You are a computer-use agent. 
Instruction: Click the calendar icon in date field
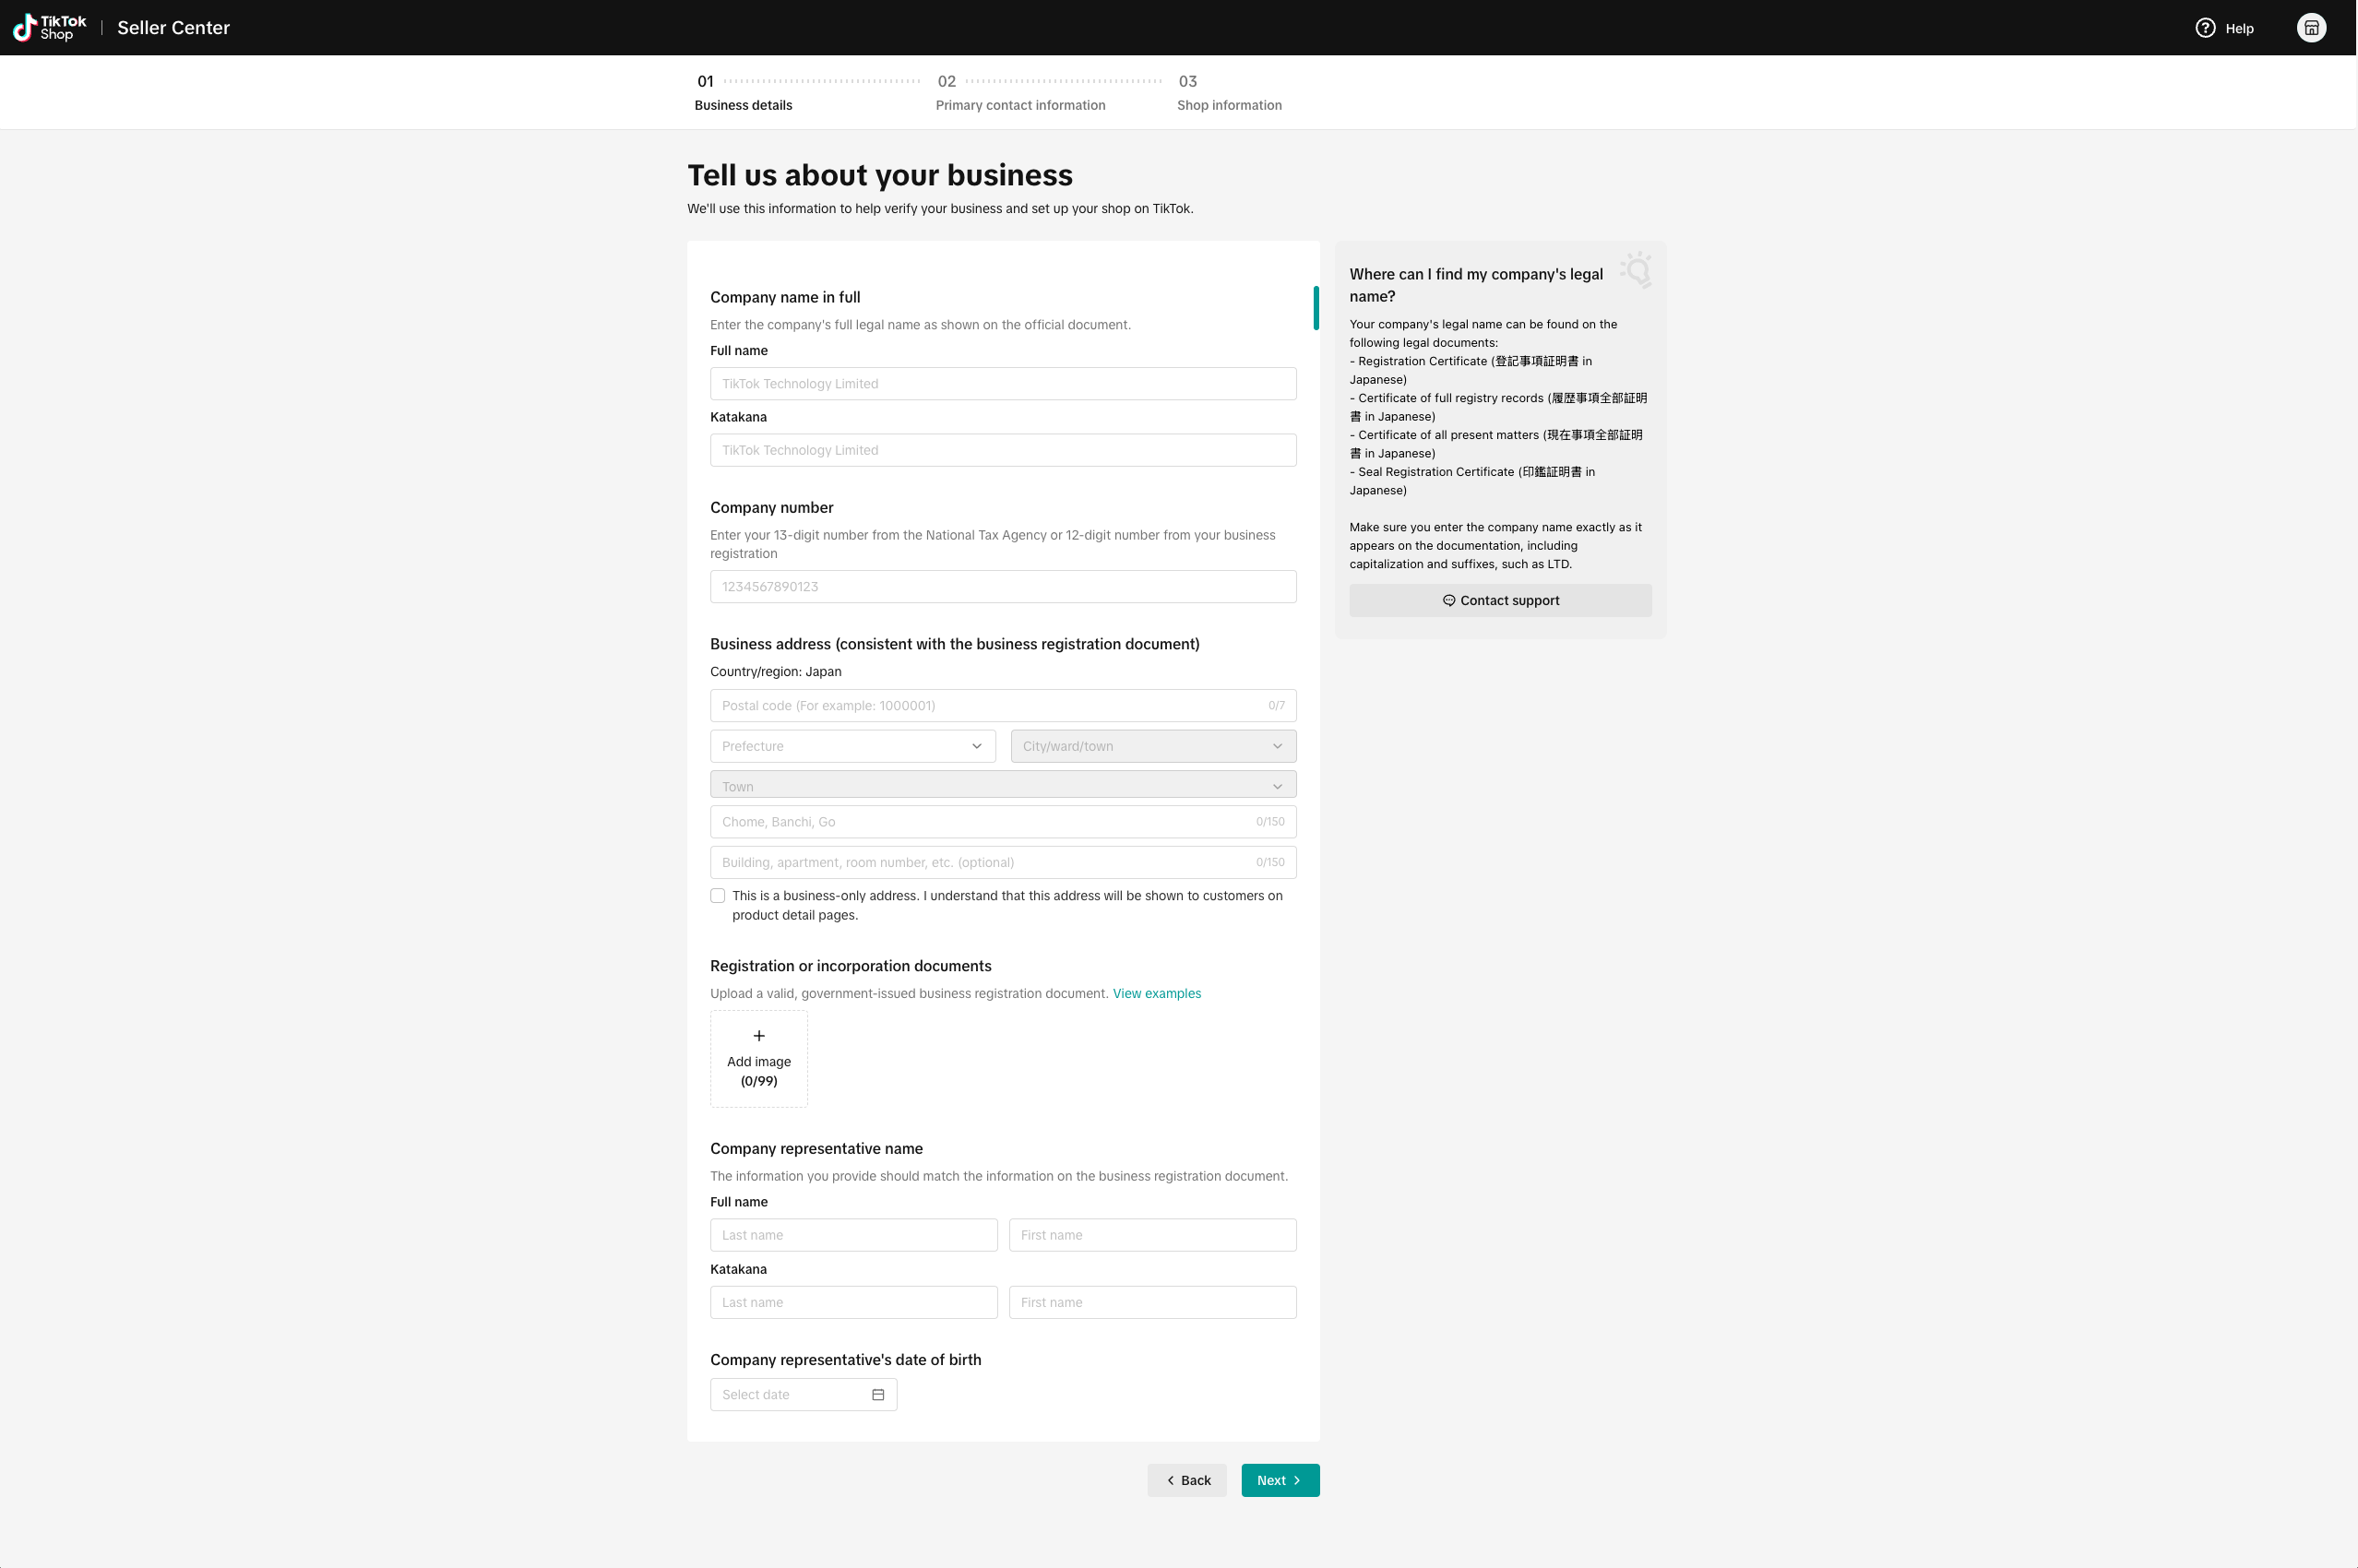click(x=878, y=1394)
